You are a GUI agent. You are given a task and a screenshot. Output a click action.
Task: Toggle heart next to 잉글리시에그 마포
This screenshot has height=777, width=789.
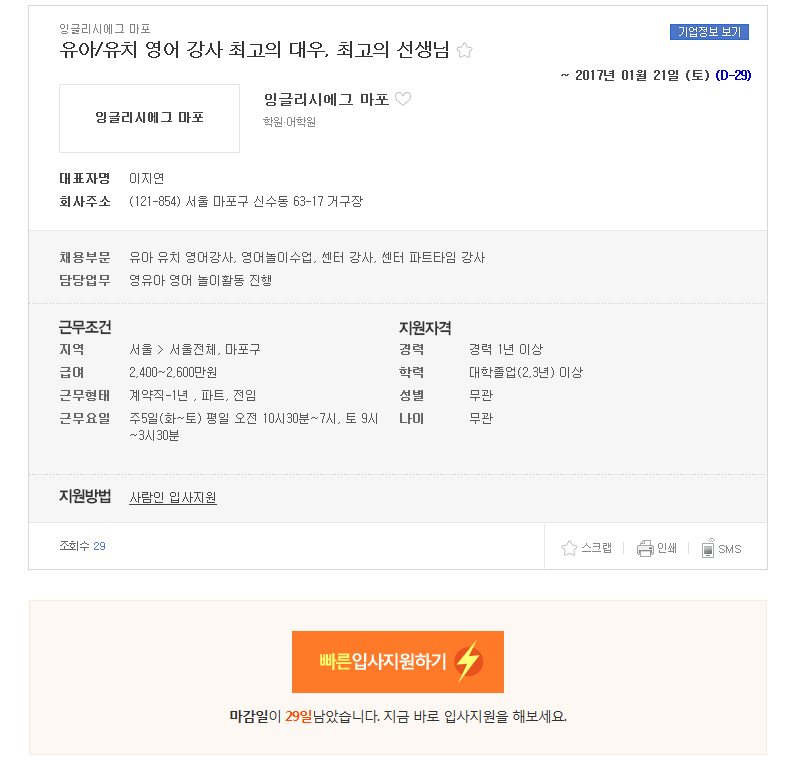pyautogui.click(x=403, y=99)
